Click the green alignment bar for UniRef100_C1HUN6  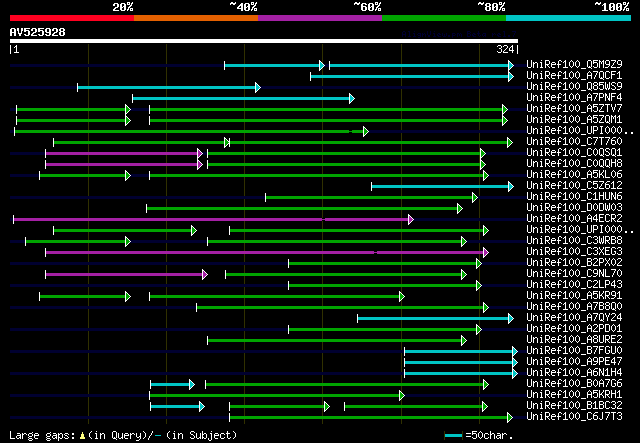click(371, 198)
